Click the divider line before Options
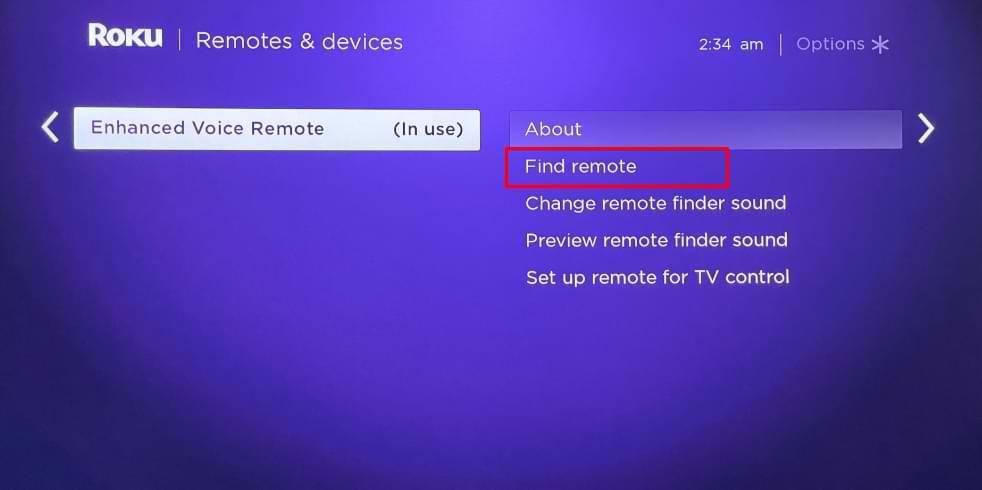This screenshot has height=490, width=982. pos(780,45)
